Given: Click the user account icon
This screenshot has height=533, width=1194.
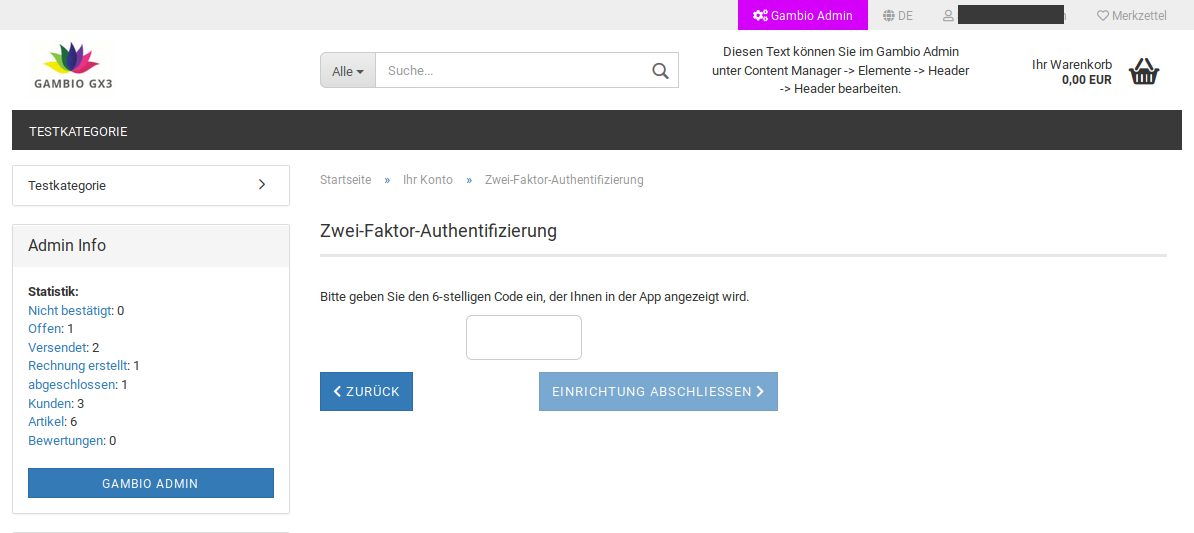Looking at the screenshot, I should pyautogui.click(x=948, y=16).
